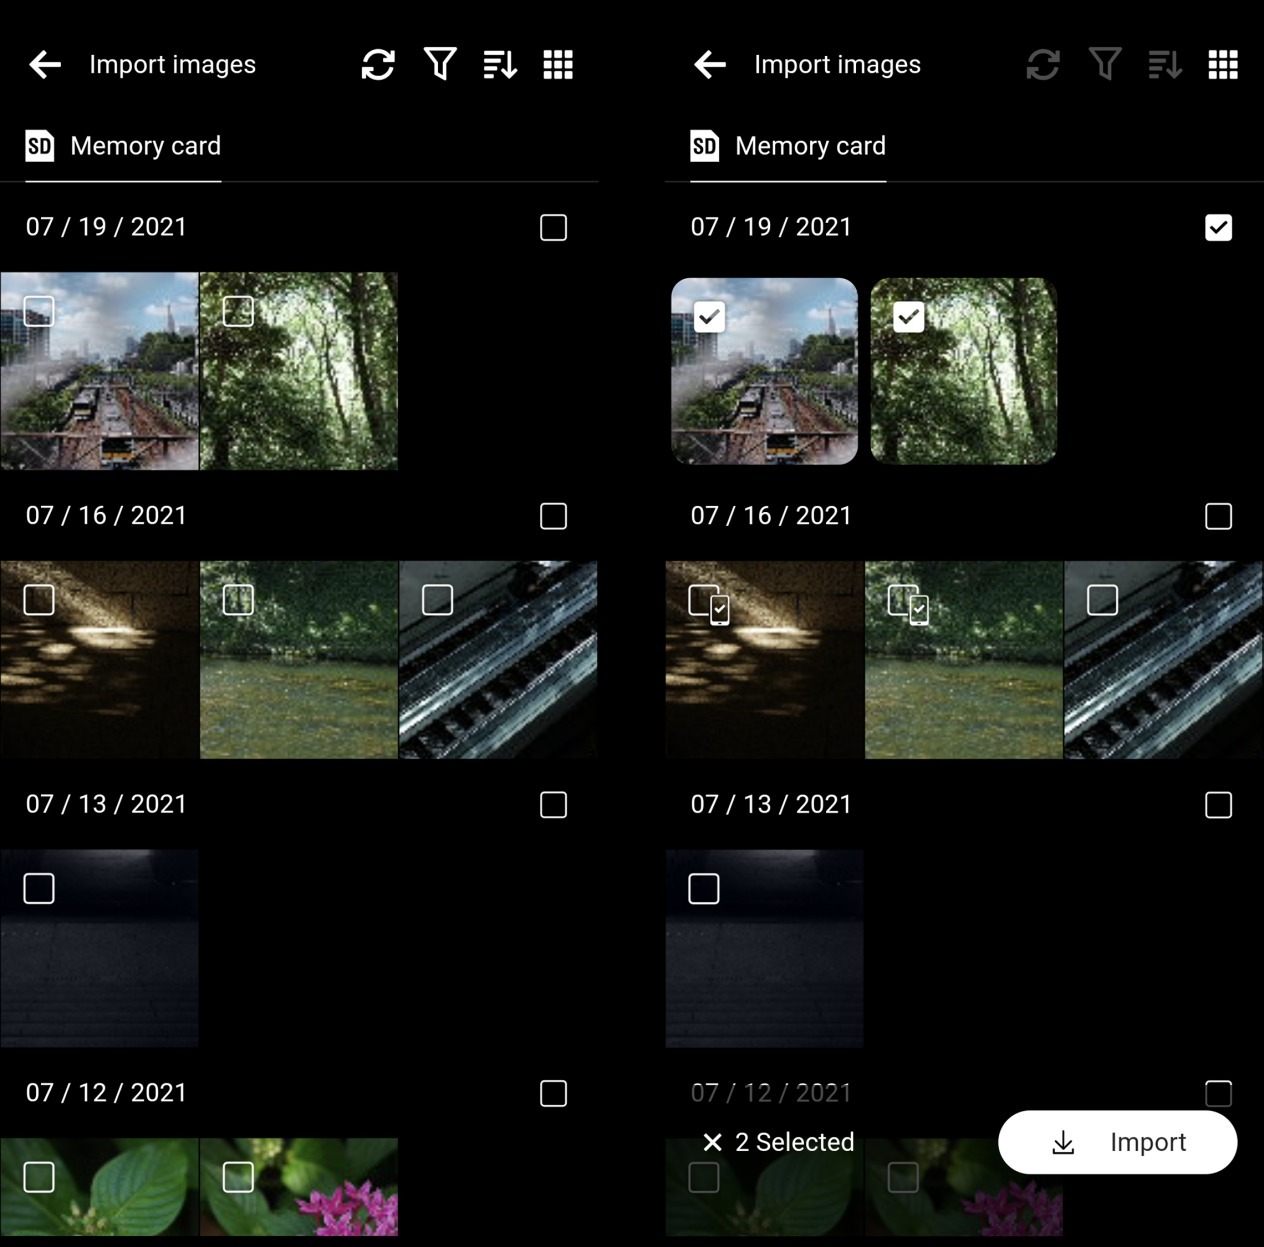Deselect checked forest photo in right screen
This screenshot has height=1247, width=1264.
[908, 317]
